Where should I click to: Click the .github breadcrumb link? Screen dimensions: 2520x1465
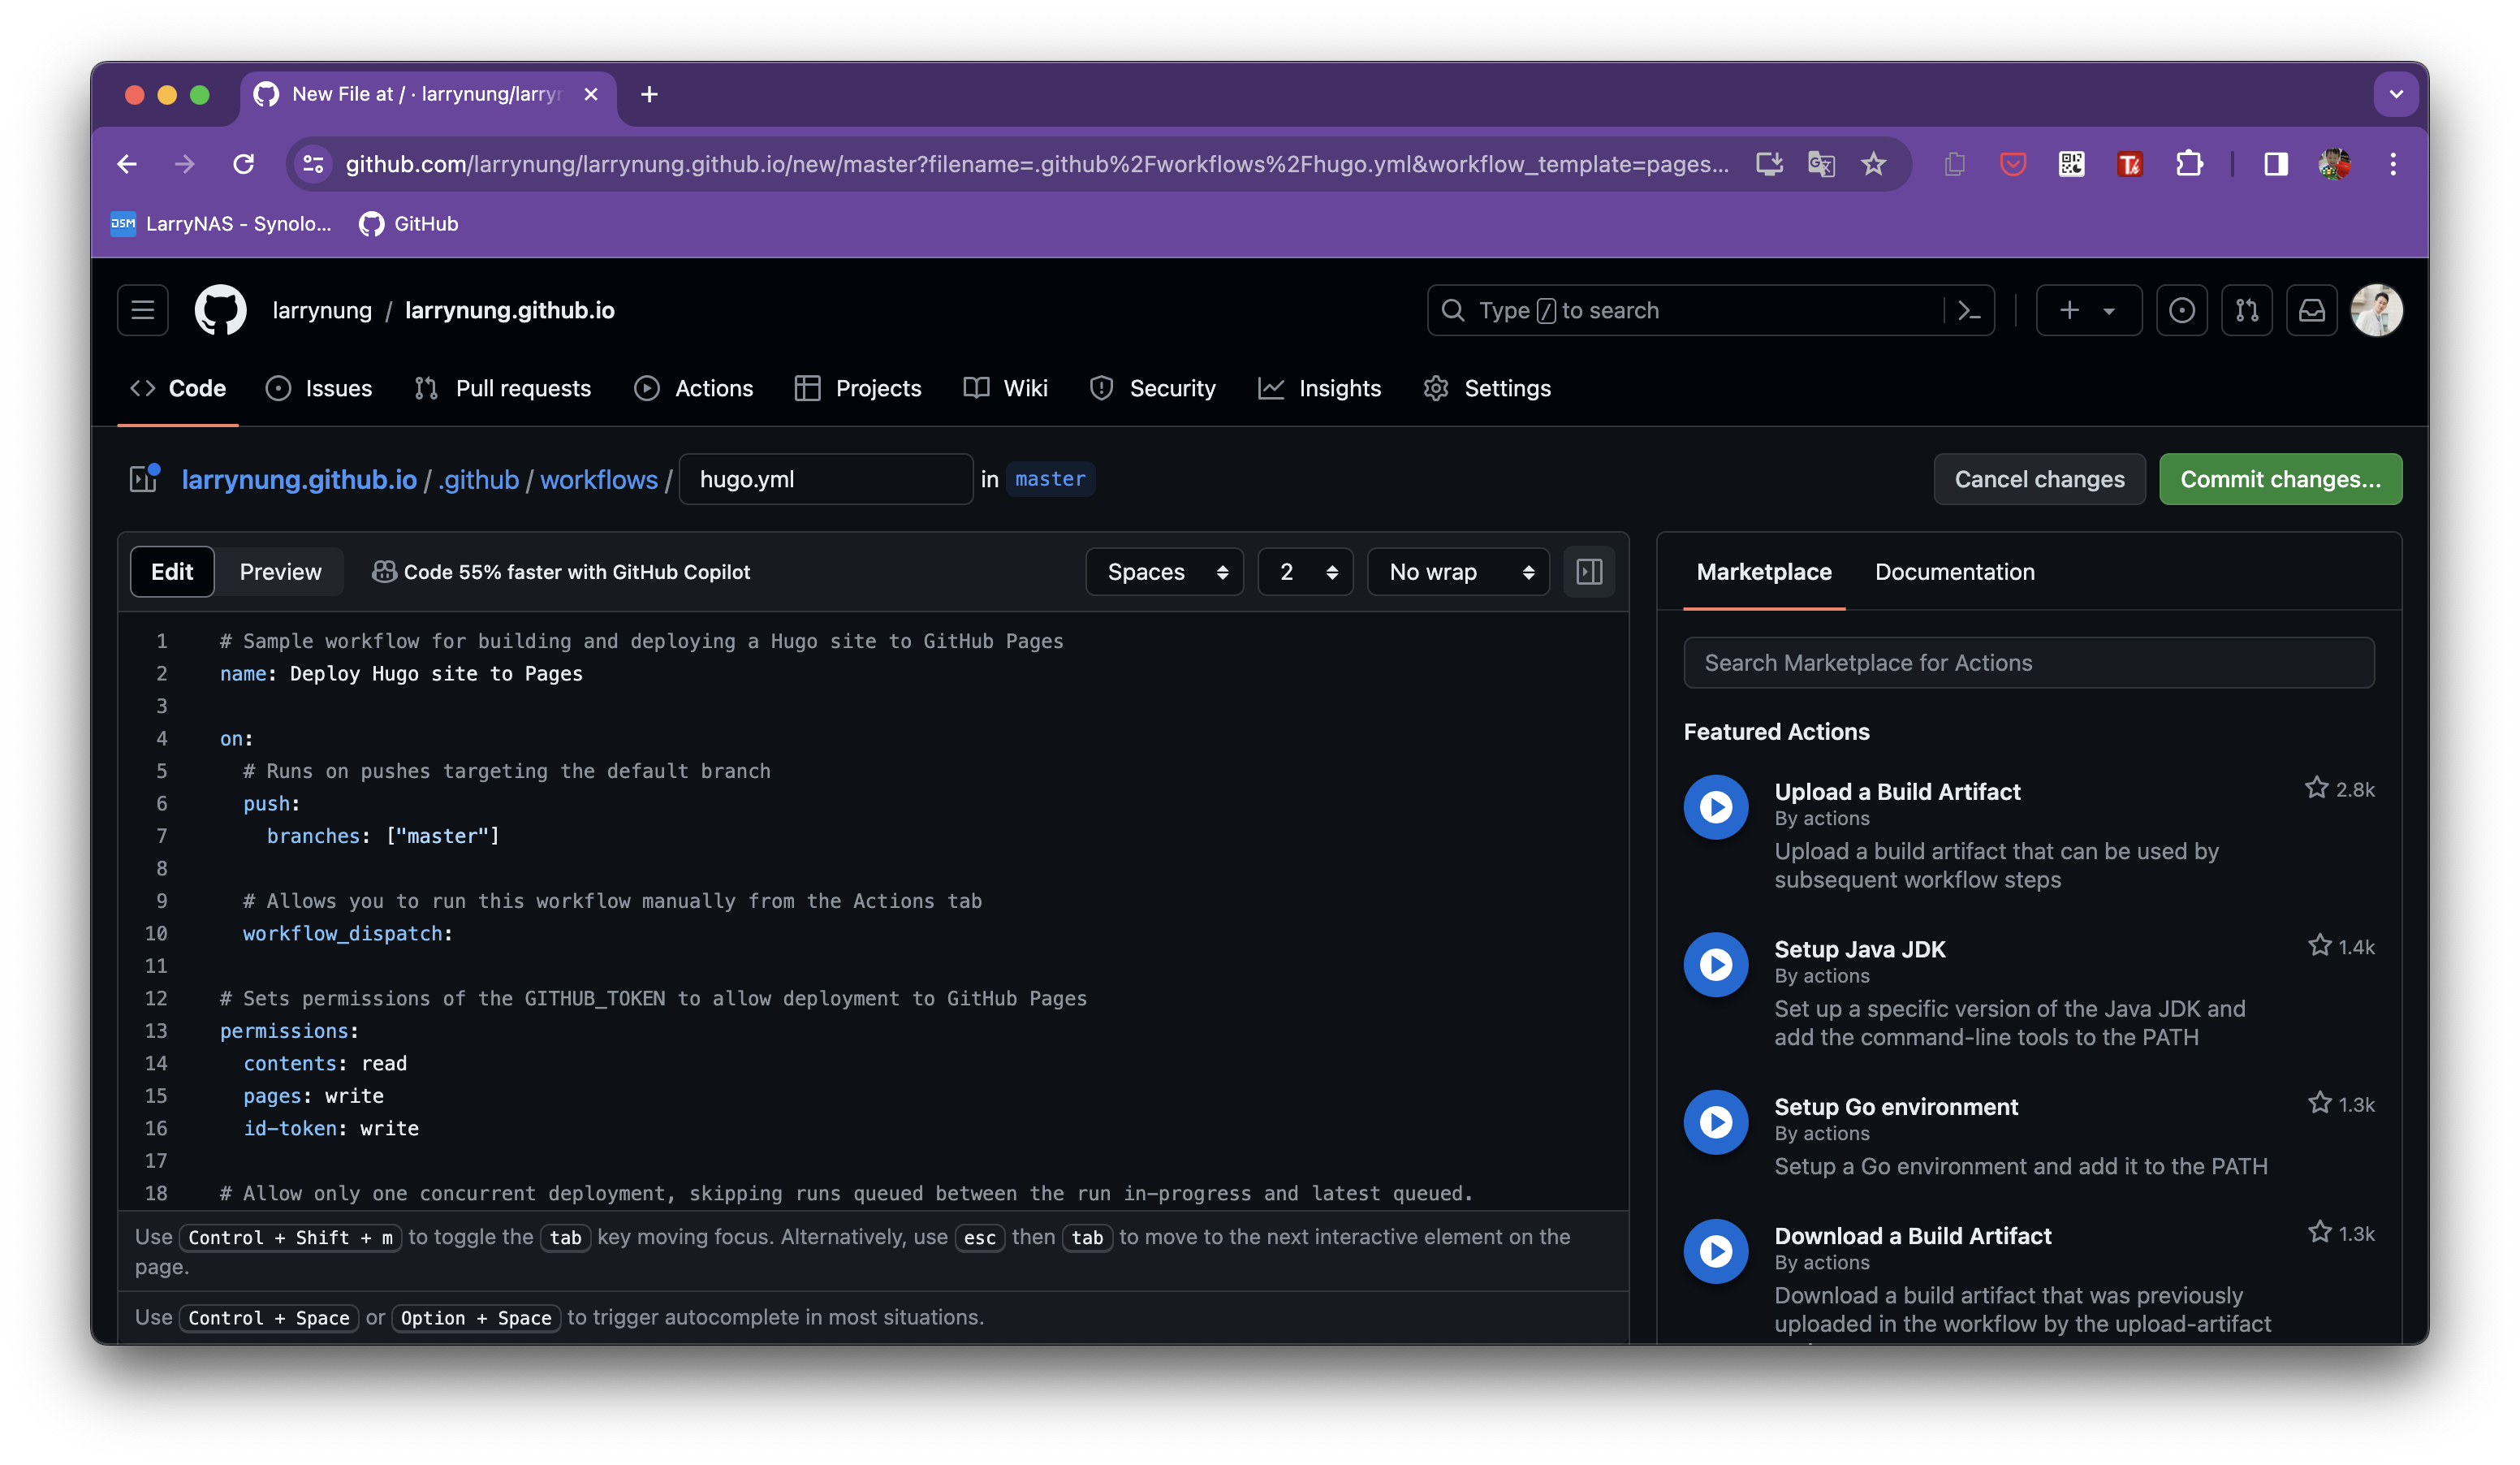coord(479,479)
